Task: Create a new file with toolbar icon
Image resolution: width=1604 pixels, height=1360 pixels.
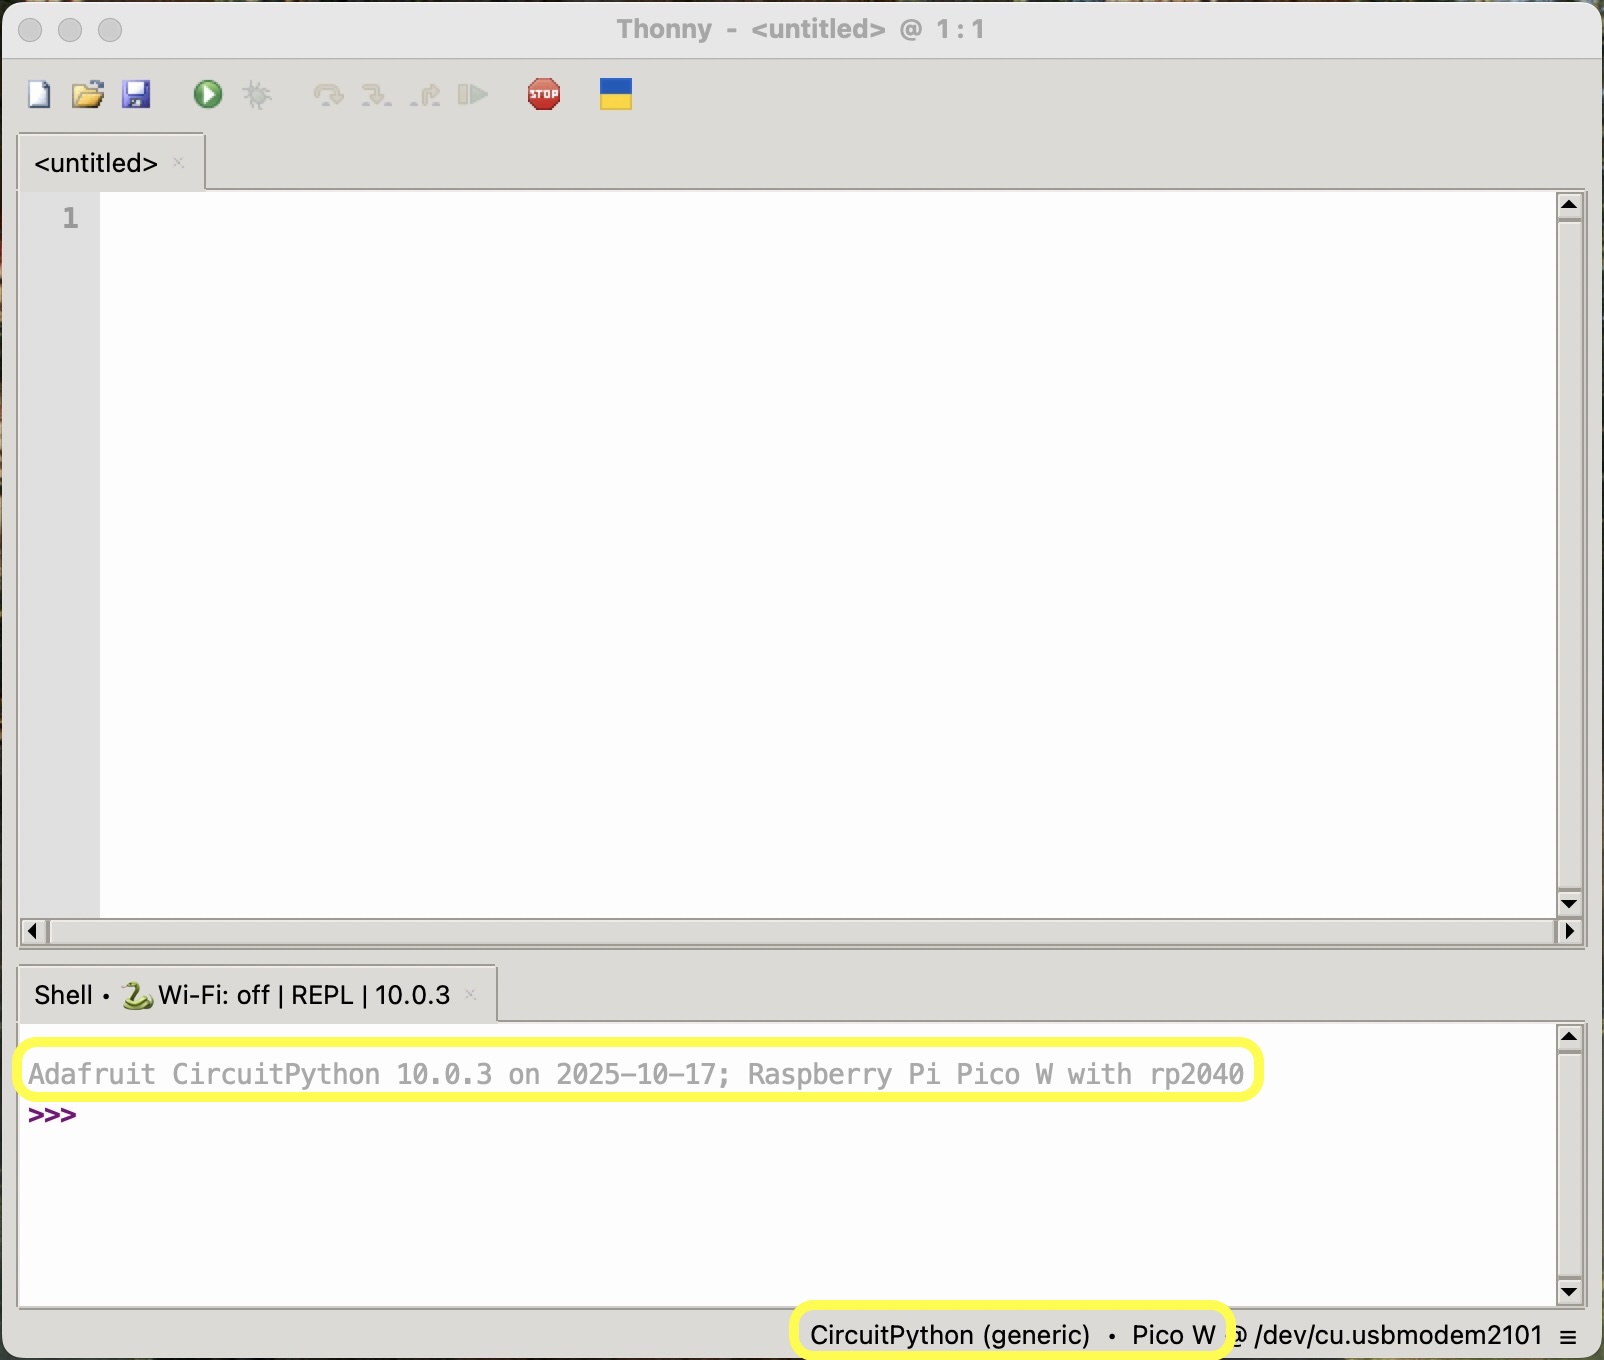Action: [39, 95]
